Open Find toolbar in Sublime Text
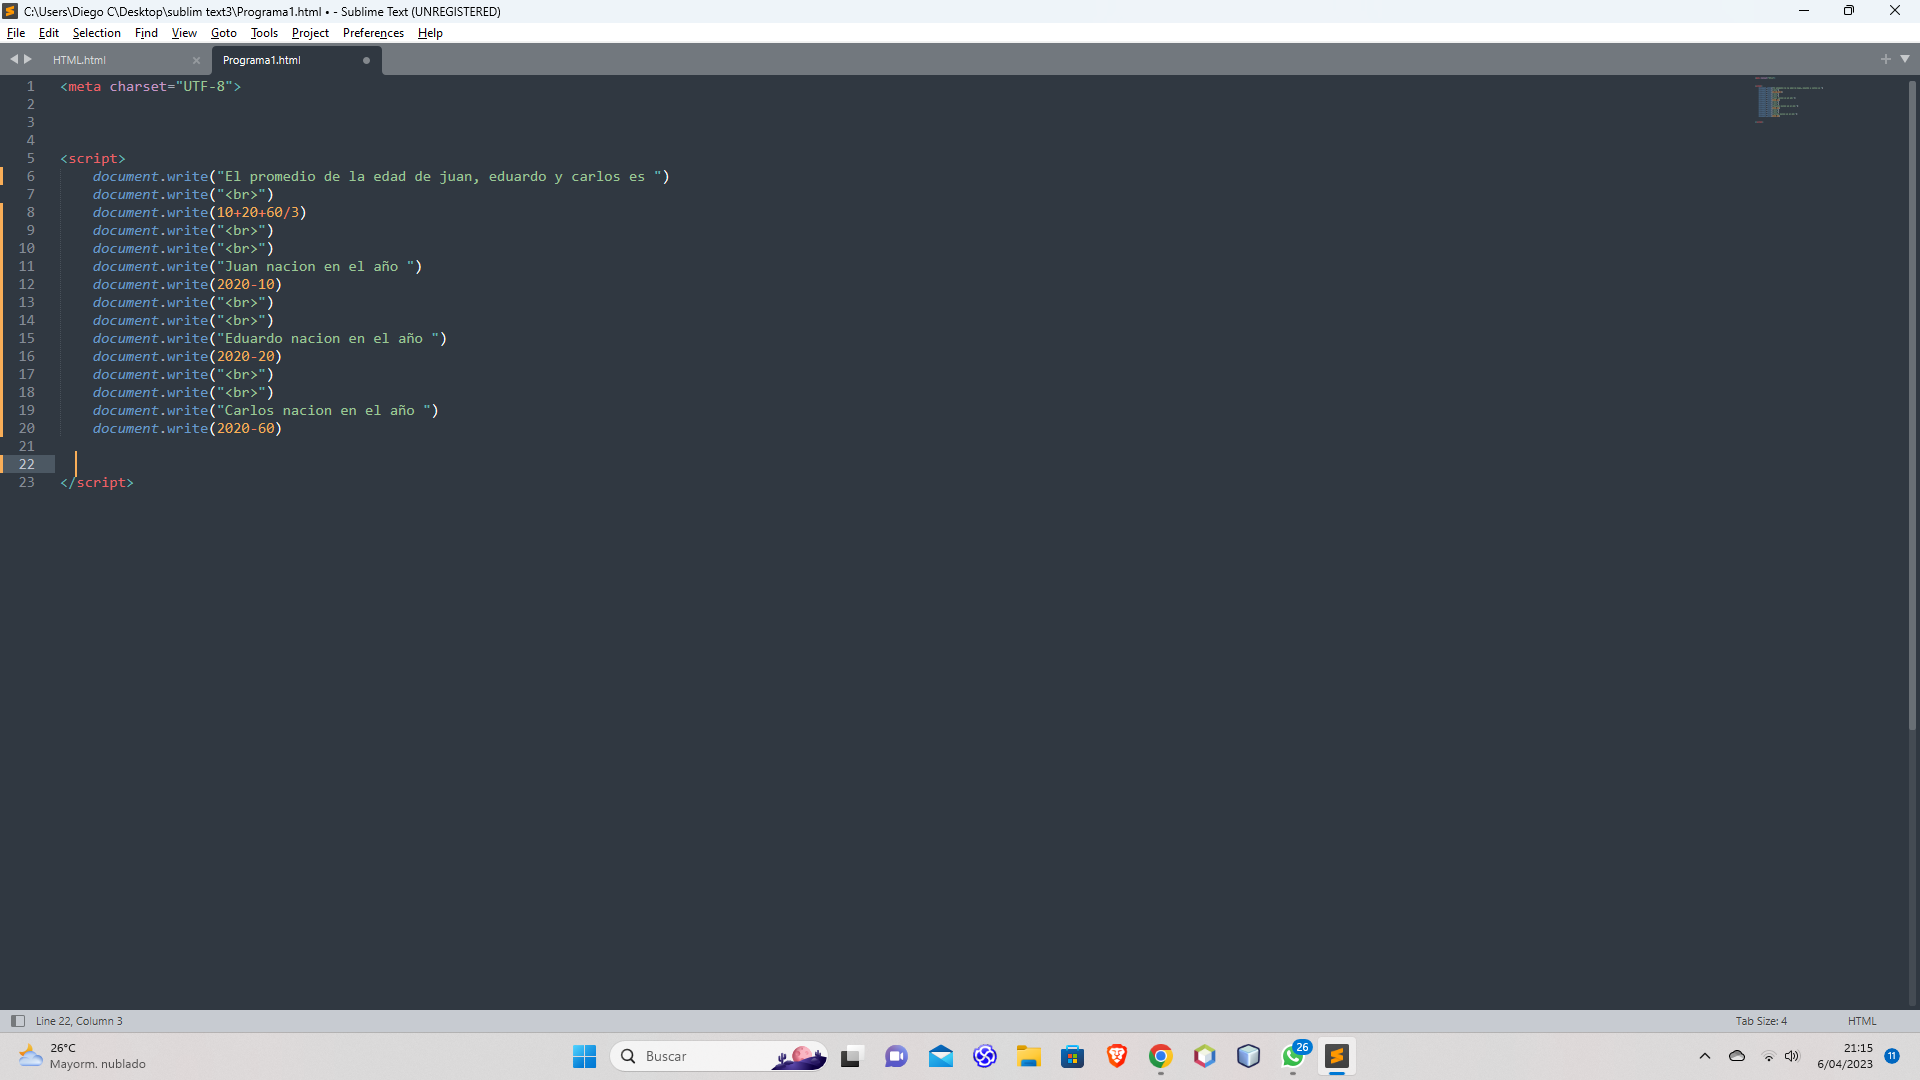 point(146,33)
